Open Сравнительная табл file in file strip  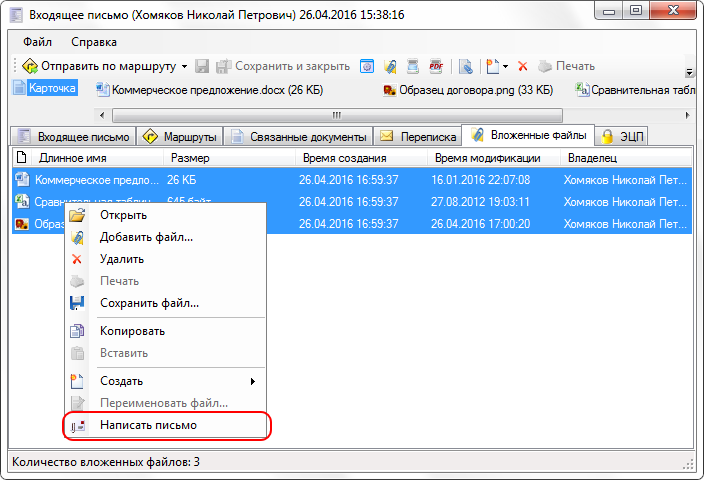pyautogui.click(x=635, y=90)
